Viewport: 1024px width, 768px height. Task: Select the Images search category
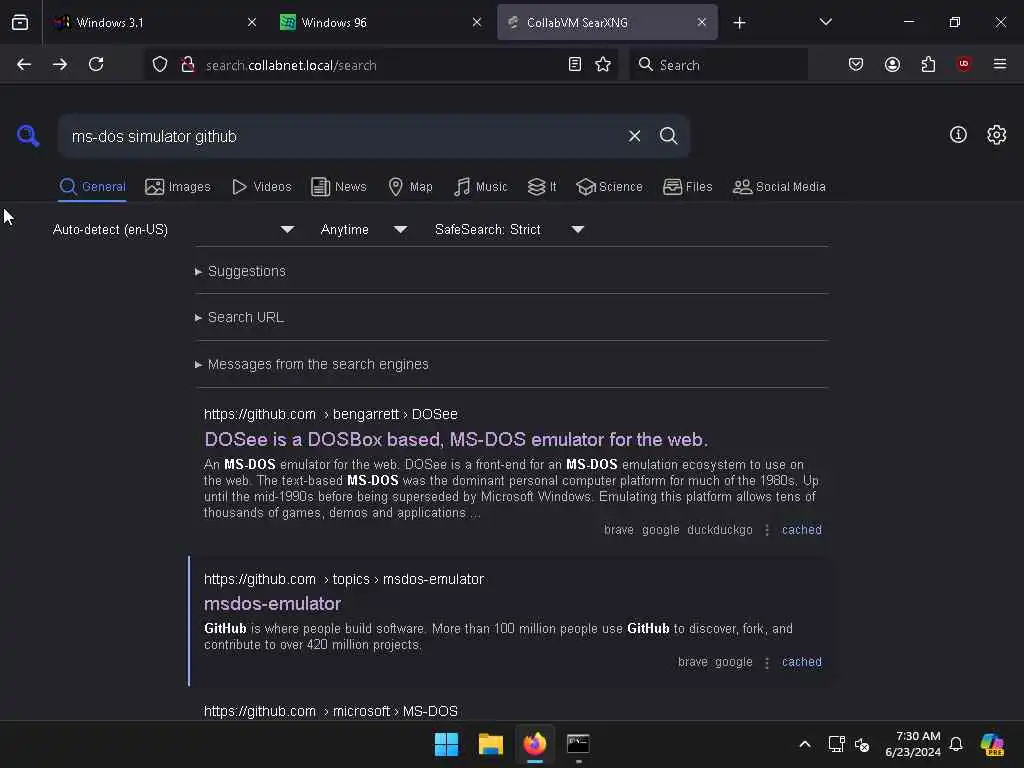pos(178,187)
